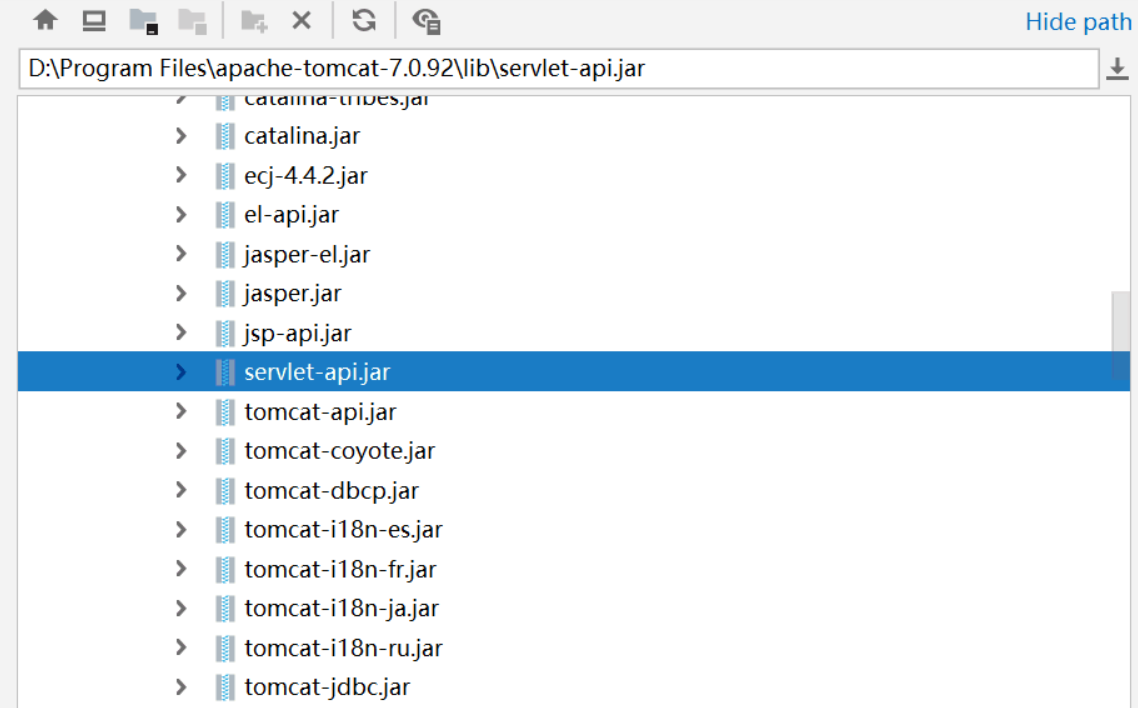Expand tomcat-coyote.jar node
This screenshot has height=708, width=1138.
coord(181,450)
